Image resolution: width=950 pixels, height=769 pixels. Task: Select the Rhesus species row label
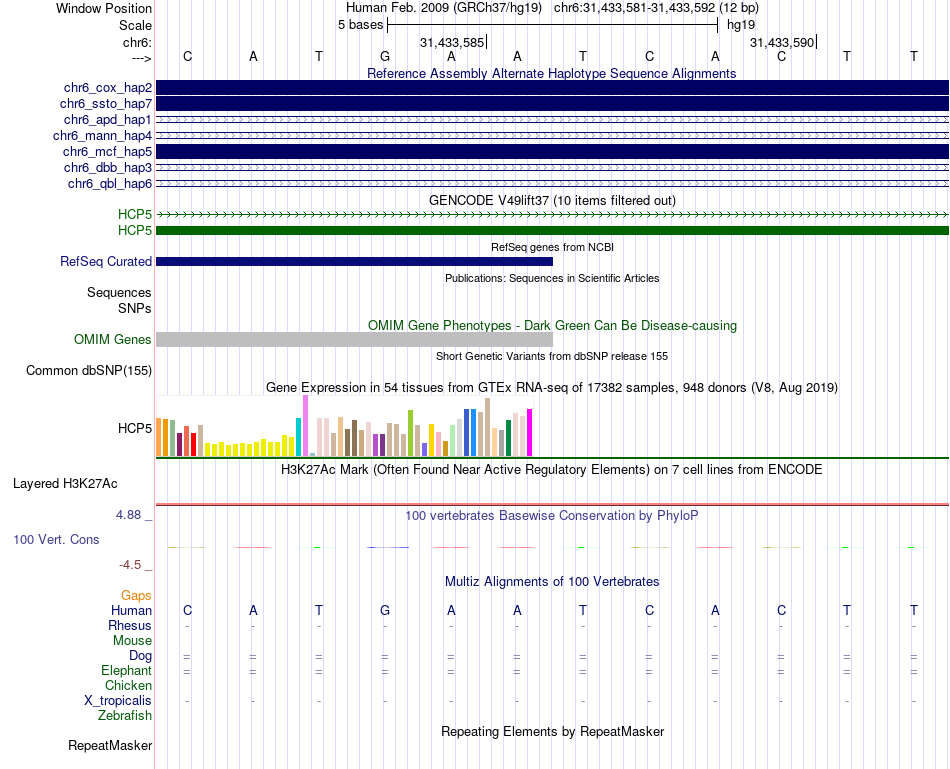click(x=130, y=625)
